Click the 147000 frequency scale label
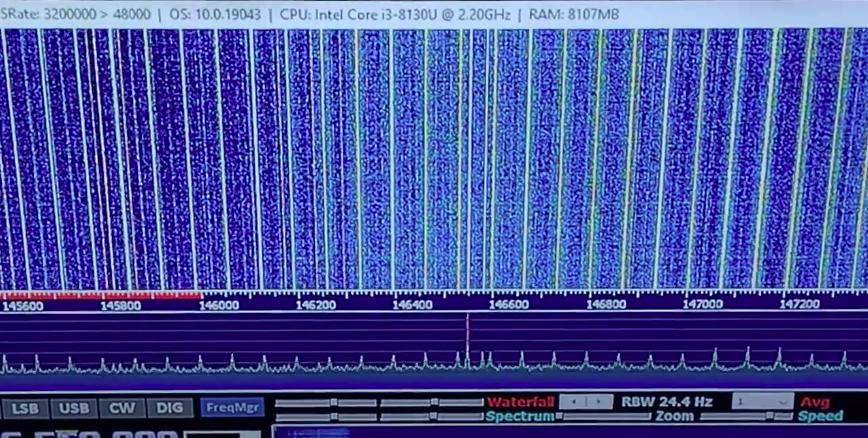The height and width of the screenshot is (438, 868). (x=702, y=304)
